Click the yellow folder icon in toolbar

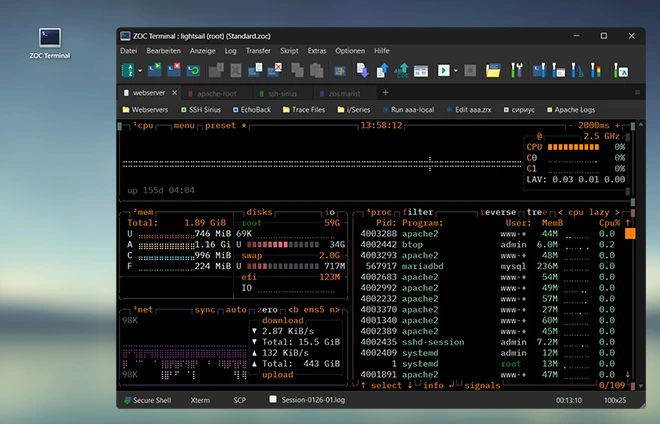point(492,71)
